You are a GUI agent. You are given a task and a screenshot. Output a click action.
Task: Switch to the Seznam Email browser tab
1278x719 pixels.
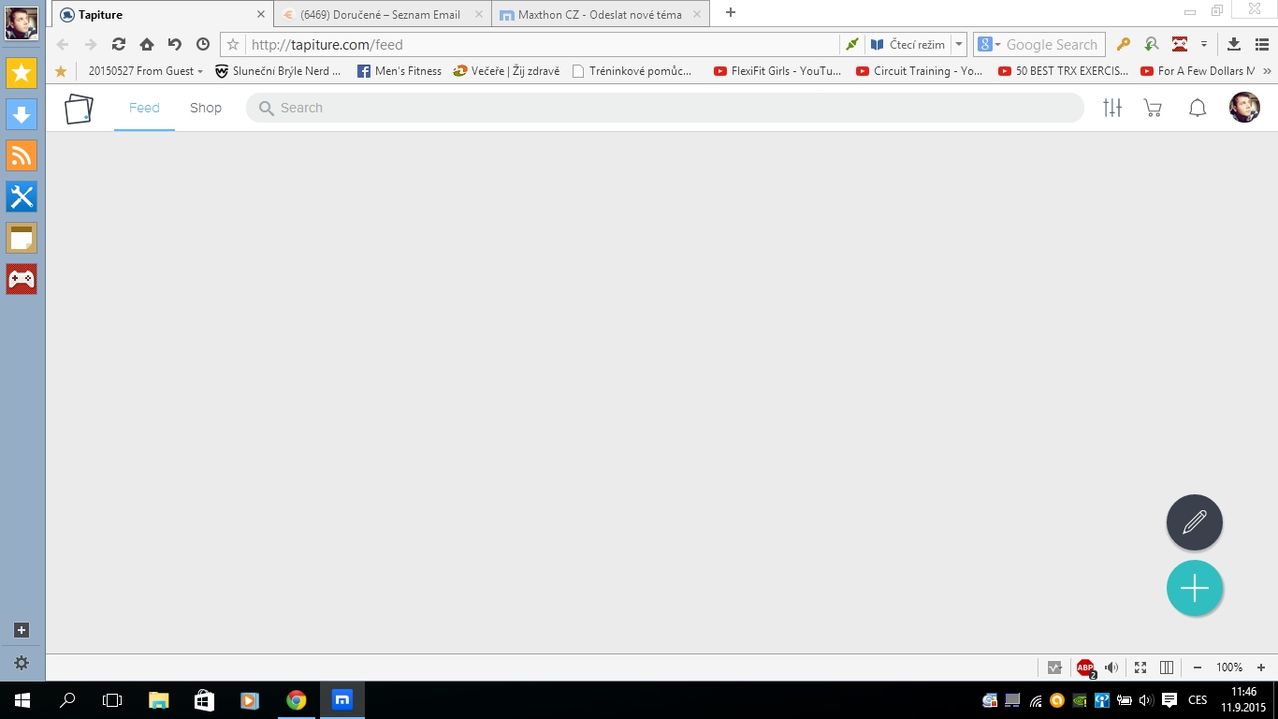pyautogui.click(x=380, y=14)
